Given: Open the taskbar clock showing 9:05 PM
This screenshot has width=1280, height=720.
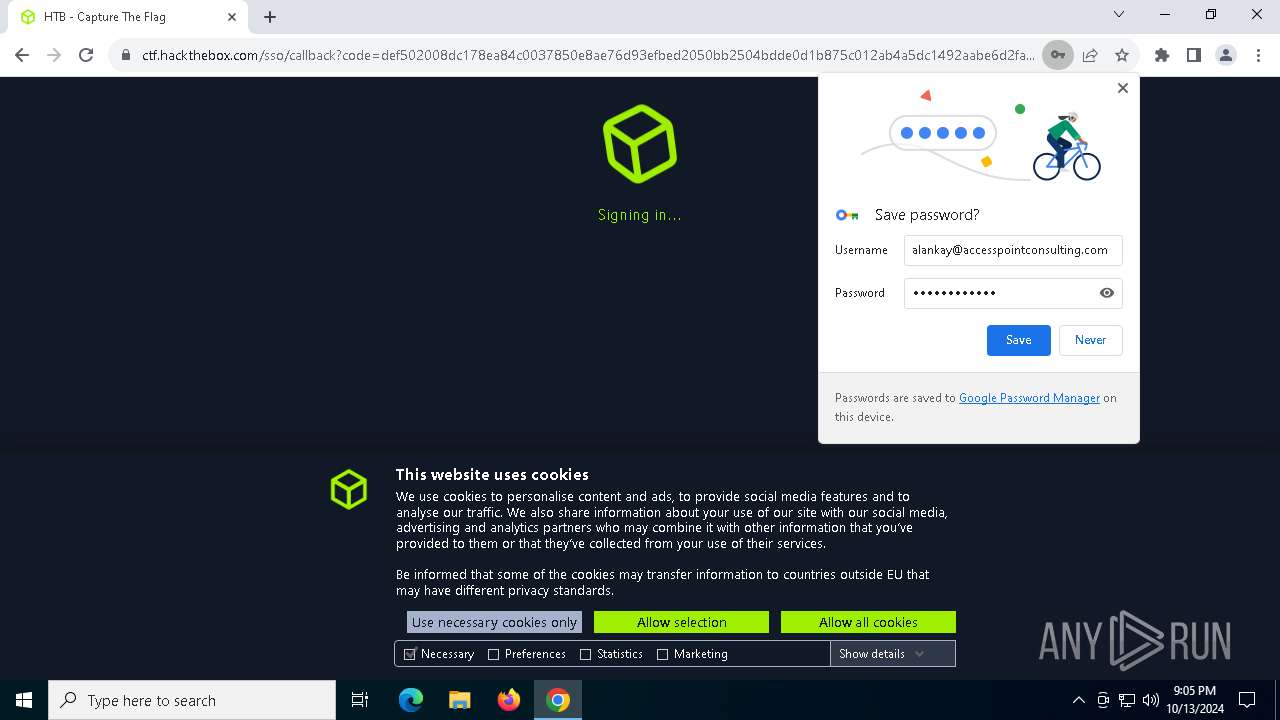Looking at the screenshot, I should coord(1195,700).
